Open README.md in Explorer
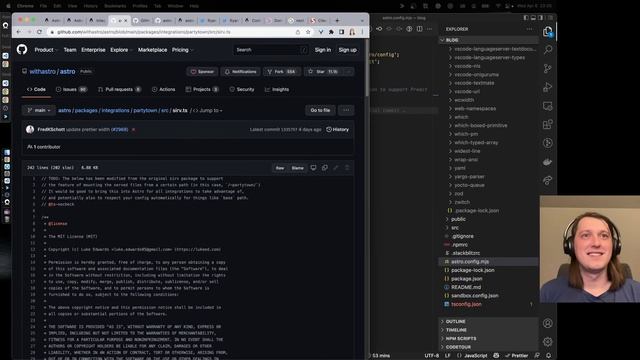 pyautogui.click(x=489, y=287)
